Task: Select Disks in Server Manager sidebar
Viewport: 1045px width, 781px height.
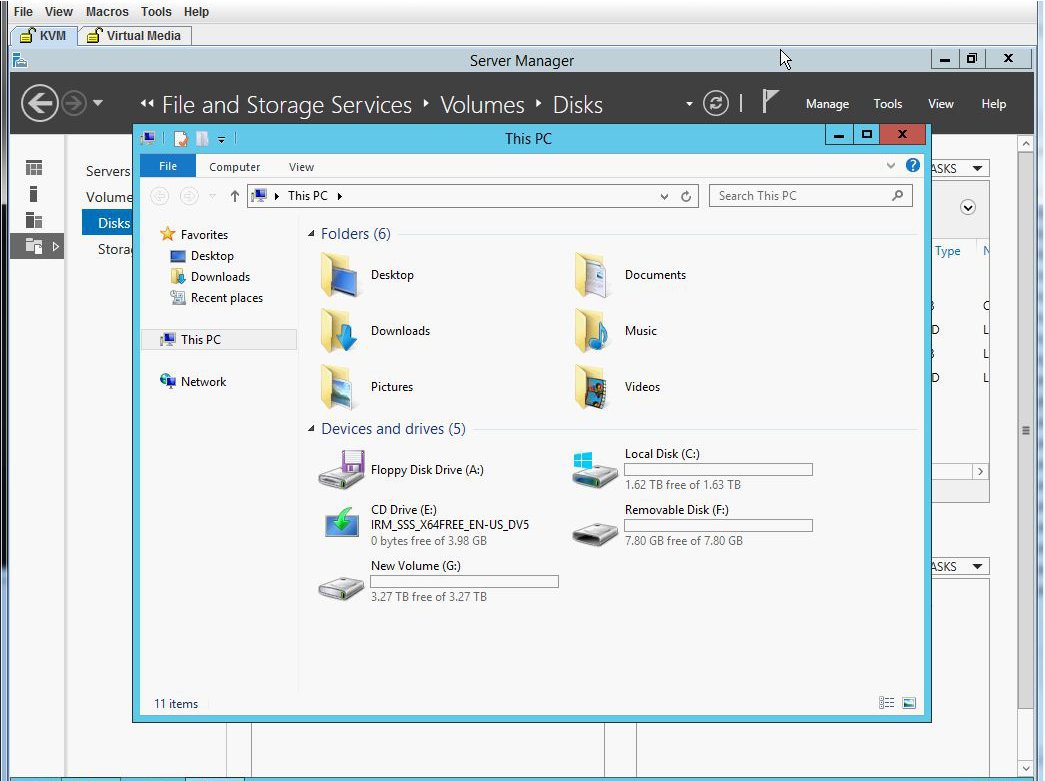Action: (x=107, y=223)
